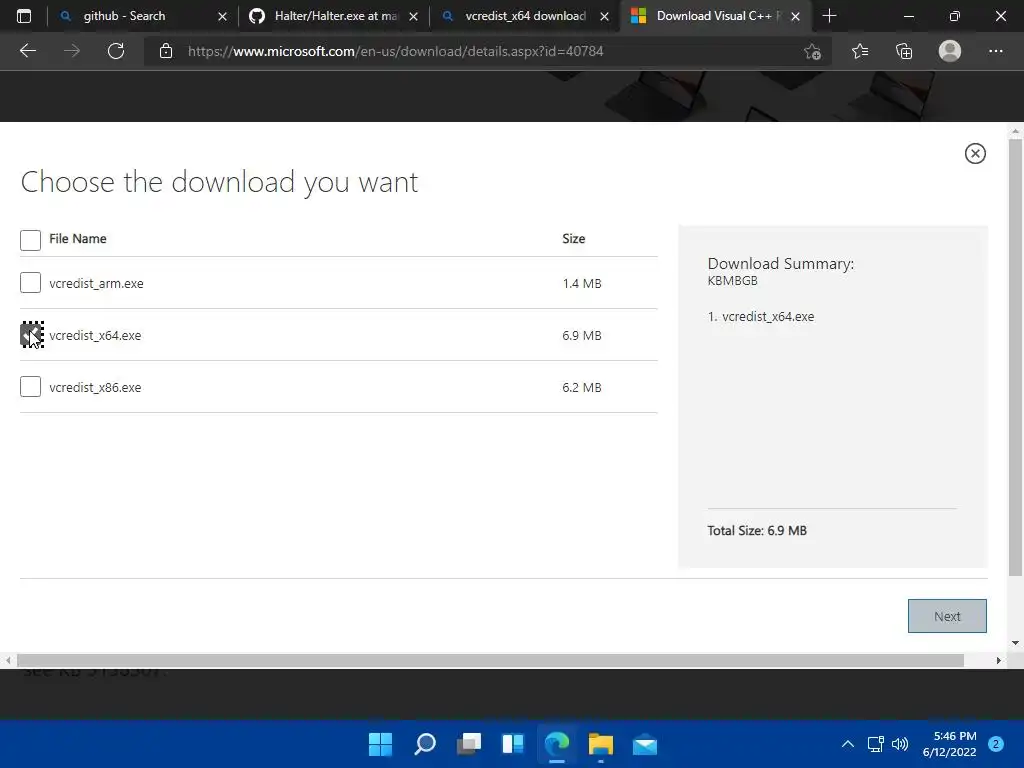
Task: Close the vcredist_x64 download tab
Action: [605, 16]
